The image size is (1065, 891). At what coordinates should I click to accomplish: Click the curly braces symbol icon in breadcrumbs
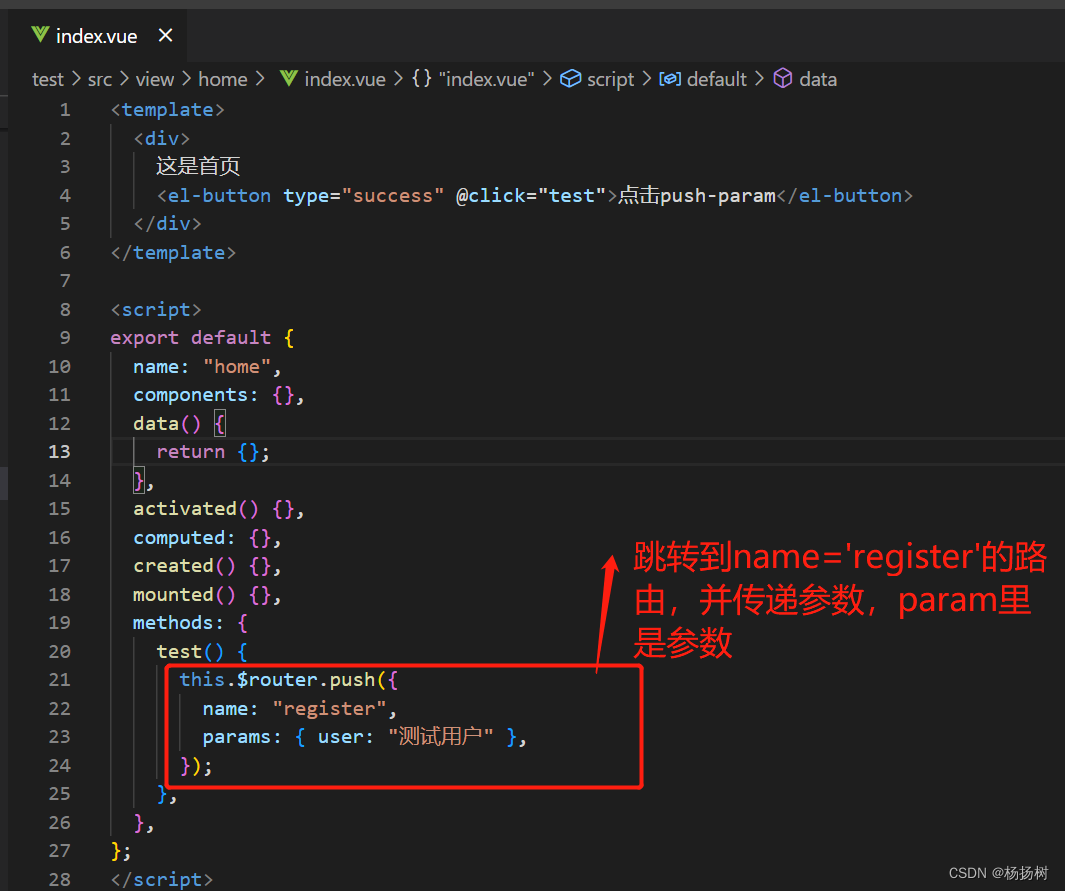pos(422,79)
